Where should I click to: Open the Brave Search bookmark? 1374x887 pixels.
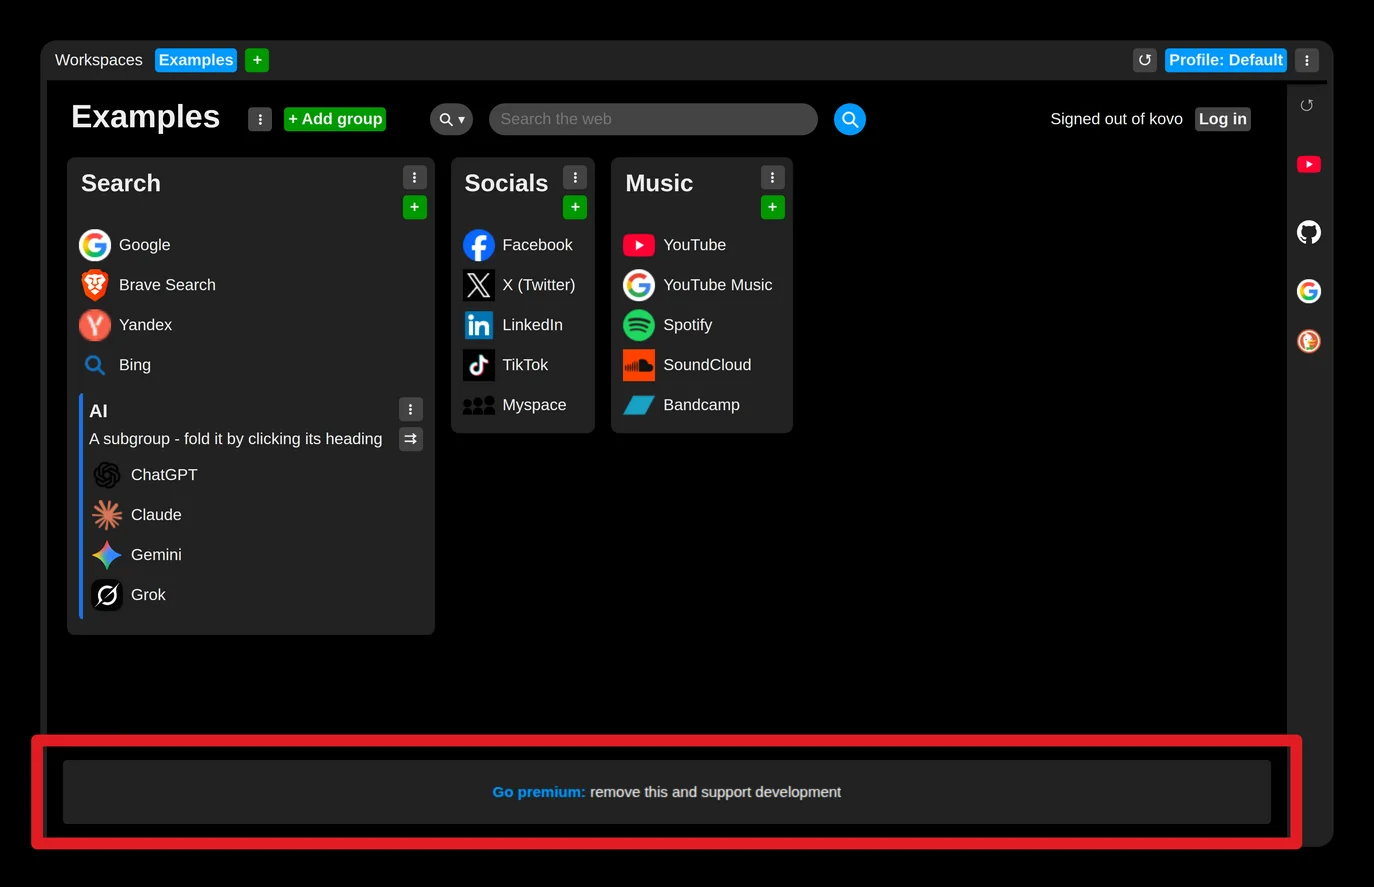coord(167,285)
